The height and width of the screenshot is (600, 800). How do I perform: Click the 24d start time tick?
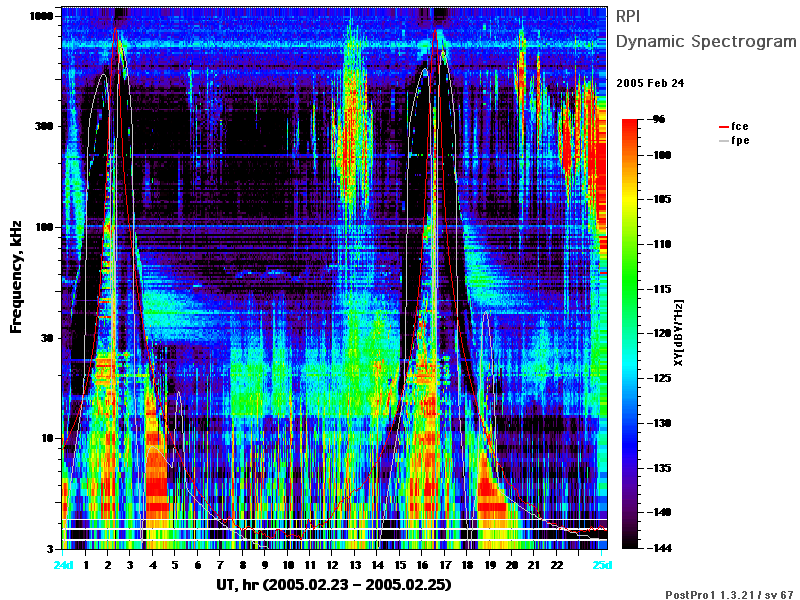63,565
